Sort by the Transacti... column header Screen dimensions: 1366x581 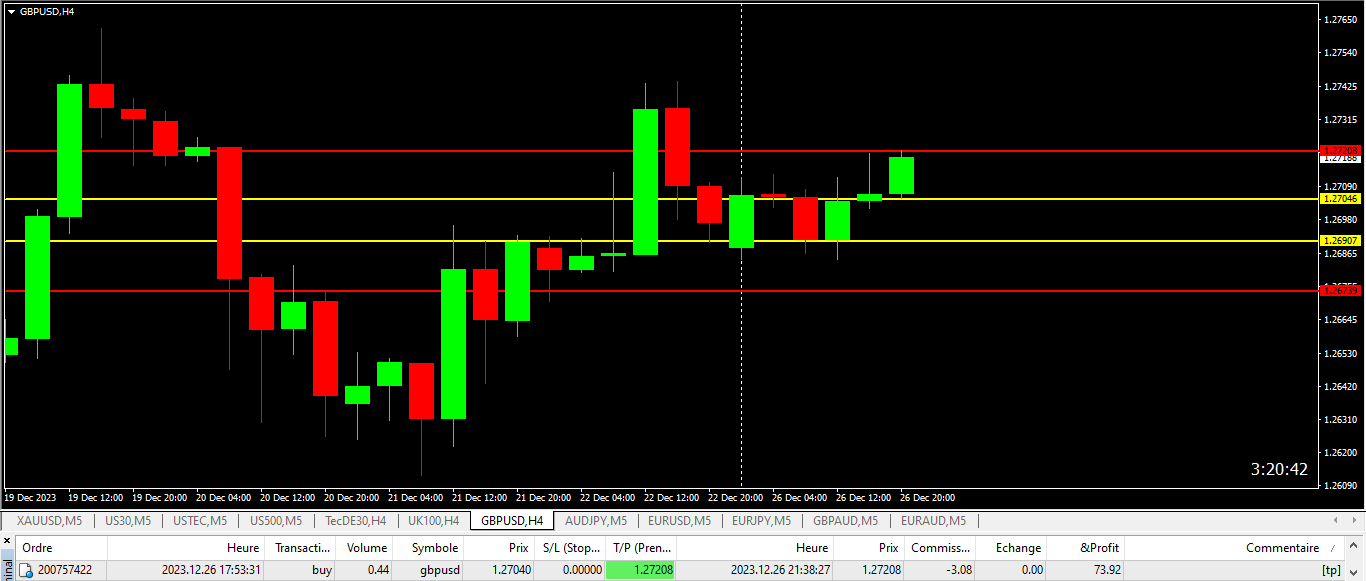pos(301,548)
